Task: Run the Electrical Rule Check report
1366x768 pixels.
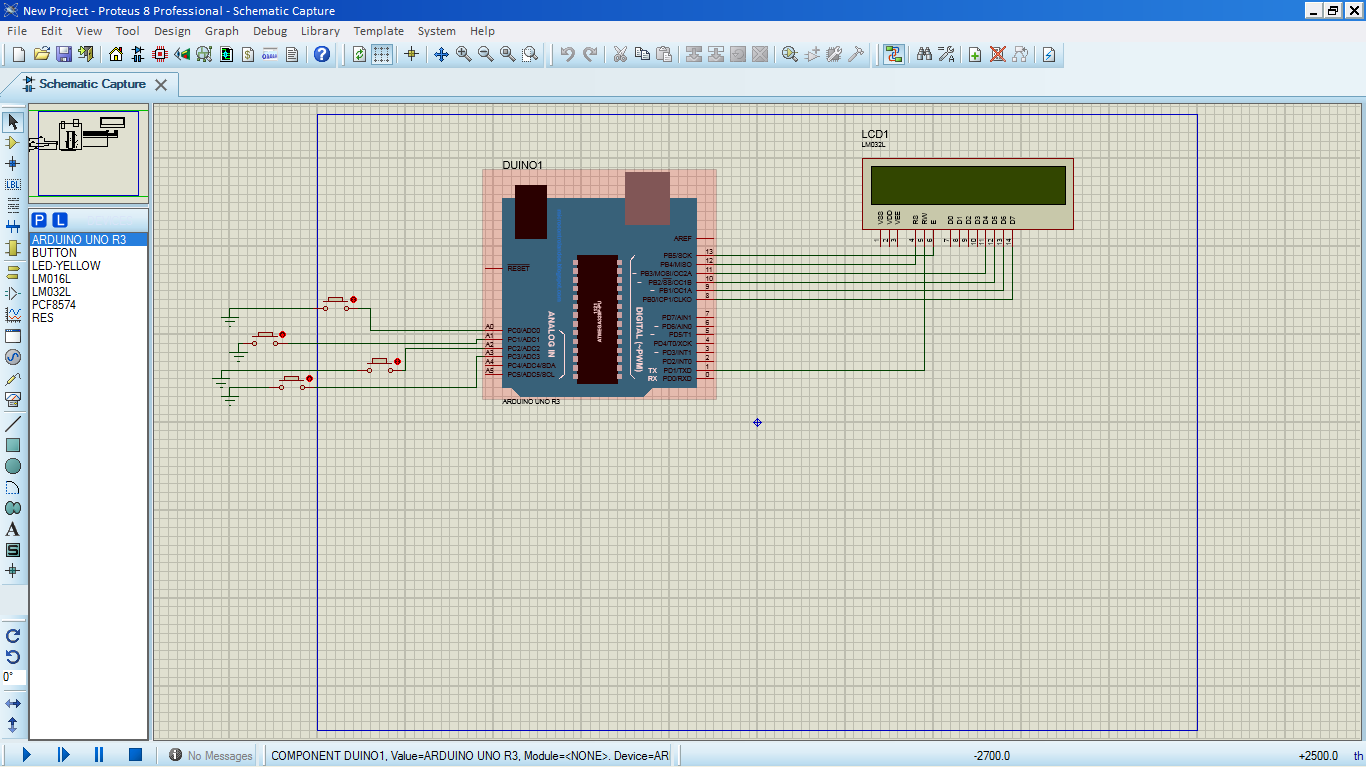Action: 1048,54
